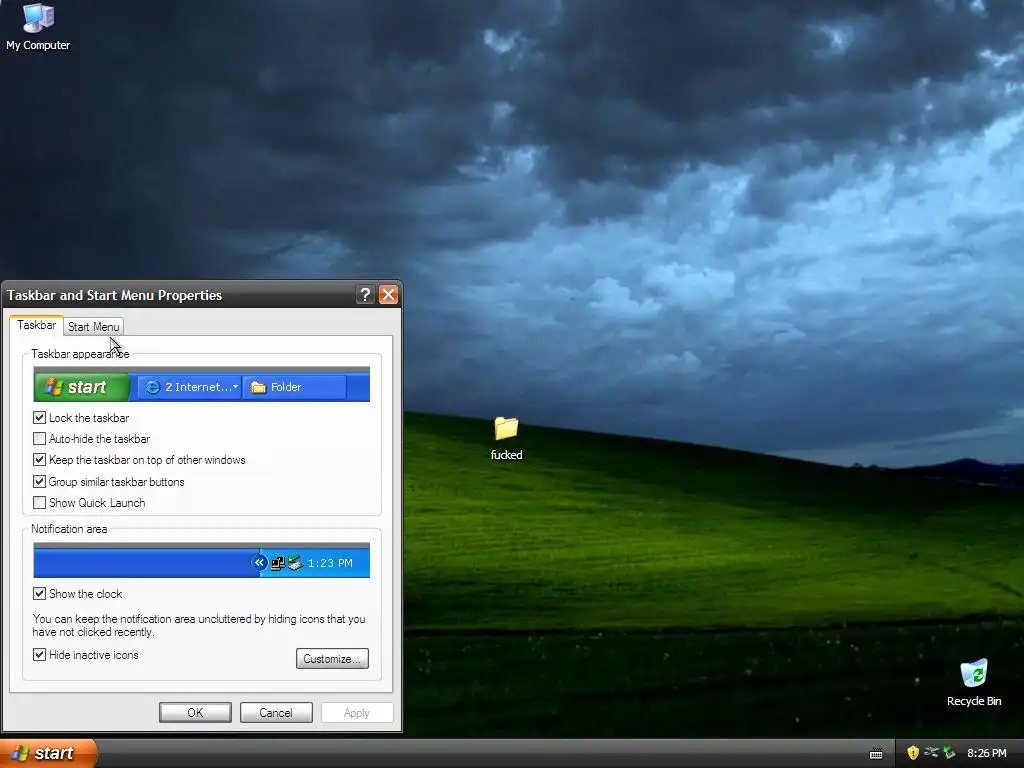Click the Customize... button
The width and height of the screenshot is (1024, 768).
(332, 658)
